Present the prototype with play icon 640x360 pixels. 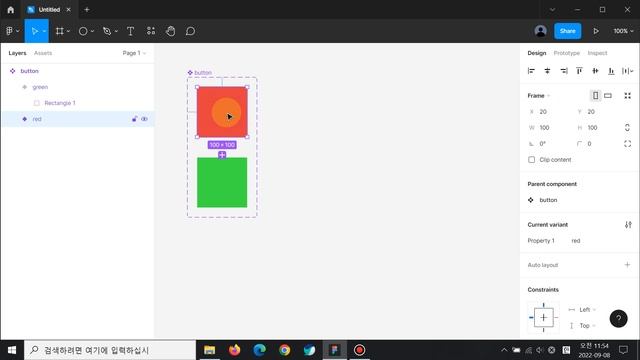(596, 31)
